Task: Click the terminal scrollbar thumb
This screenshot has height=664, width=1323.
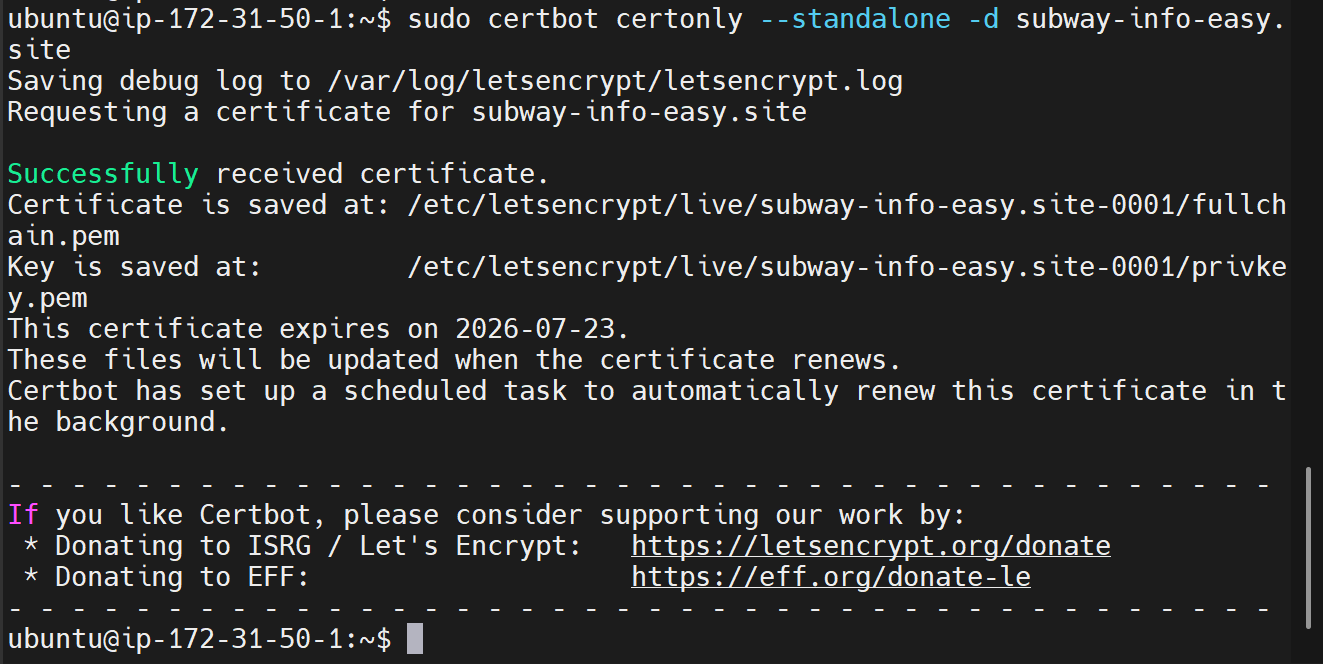Action: tap(1310, 547)
